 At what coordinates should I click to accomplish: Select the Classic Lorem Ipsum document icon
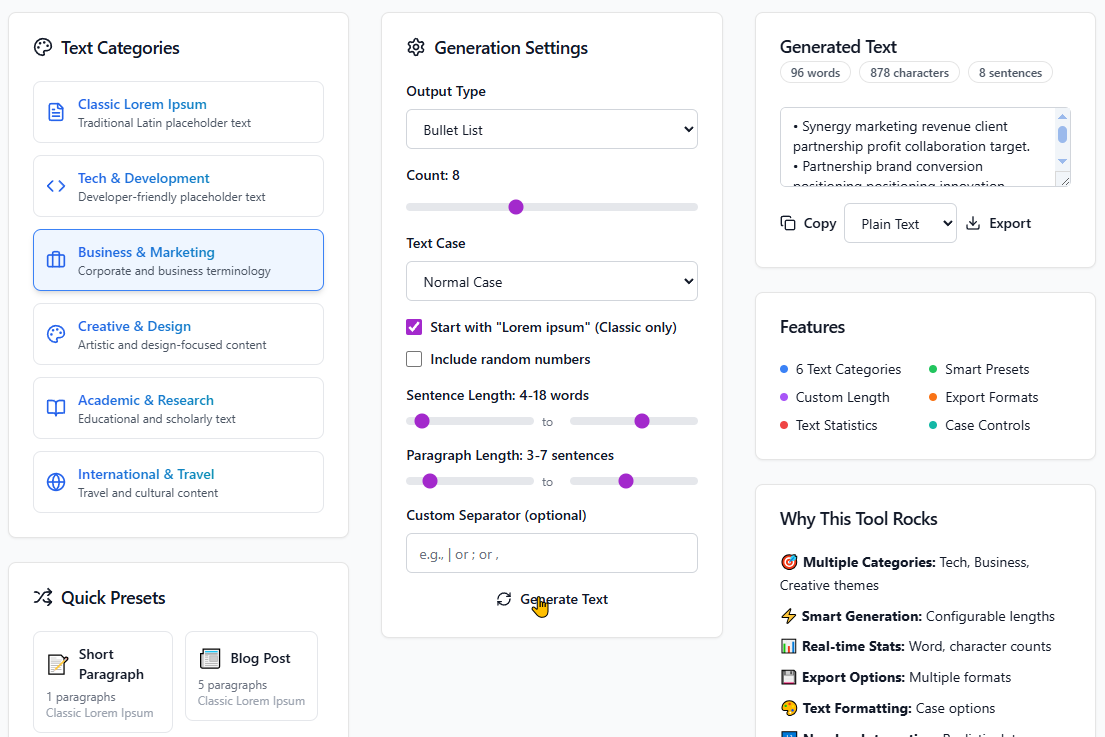tap(56, 112)
